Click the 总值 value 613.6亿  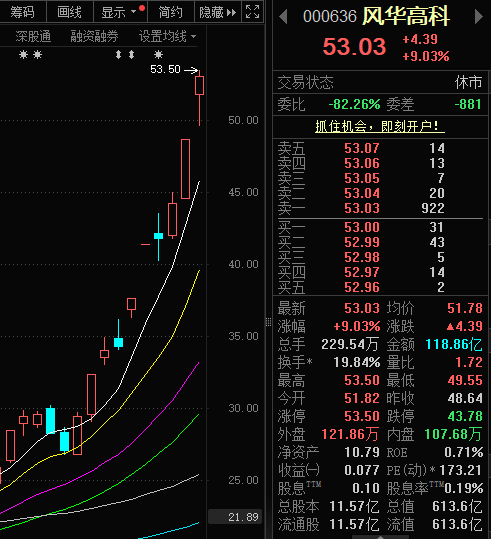click(x=457, y=506)
